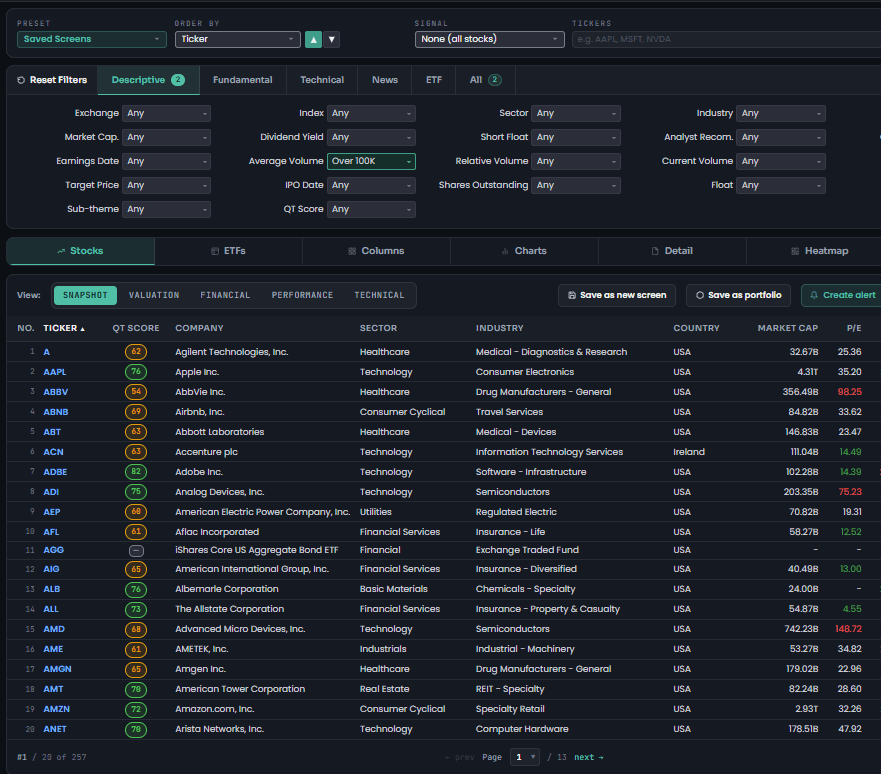The image size is (881, 774).
Task: Sort descending with the down arrow button
Action: [x=331, y=39]
